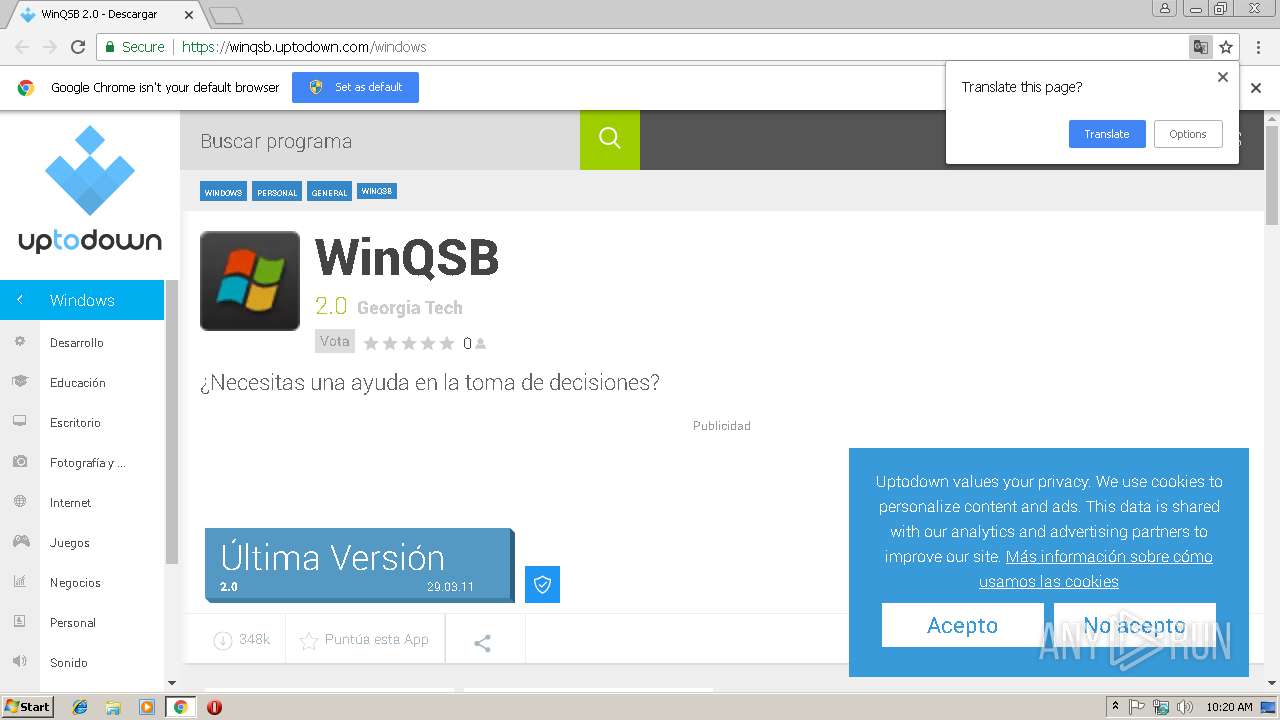Decline cookies with No acepto button
1280x720 pixels.
pos(1134,625)
